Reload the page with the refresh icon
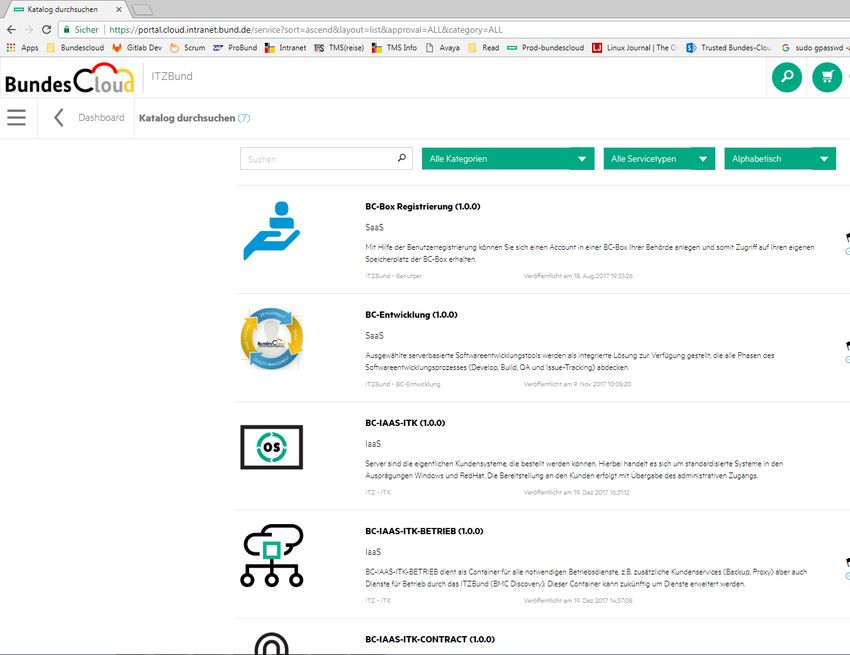The image size is (850, 655). coord(47,30)
